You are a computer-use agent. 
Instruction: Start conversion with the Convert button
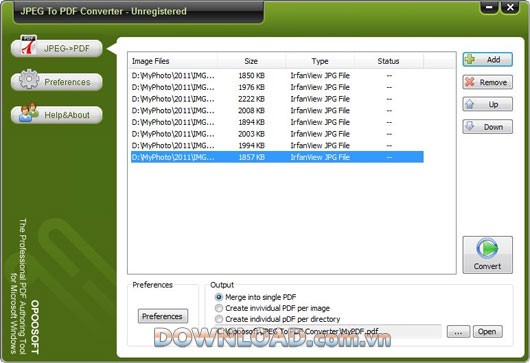click(x=487, y=255)
